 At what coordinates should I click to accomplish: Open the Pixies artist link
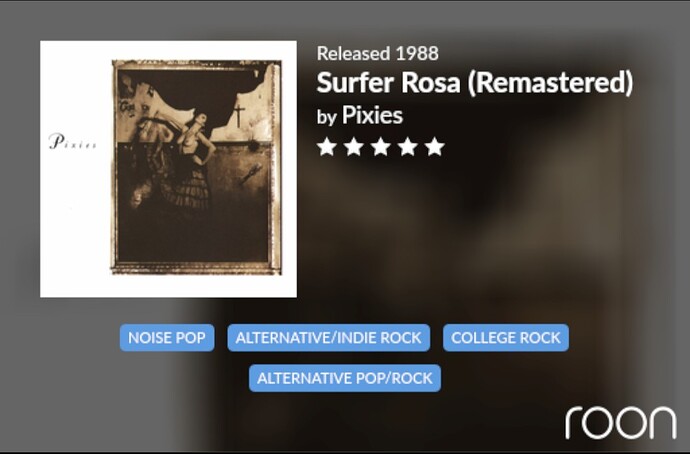tap(372, 115)
